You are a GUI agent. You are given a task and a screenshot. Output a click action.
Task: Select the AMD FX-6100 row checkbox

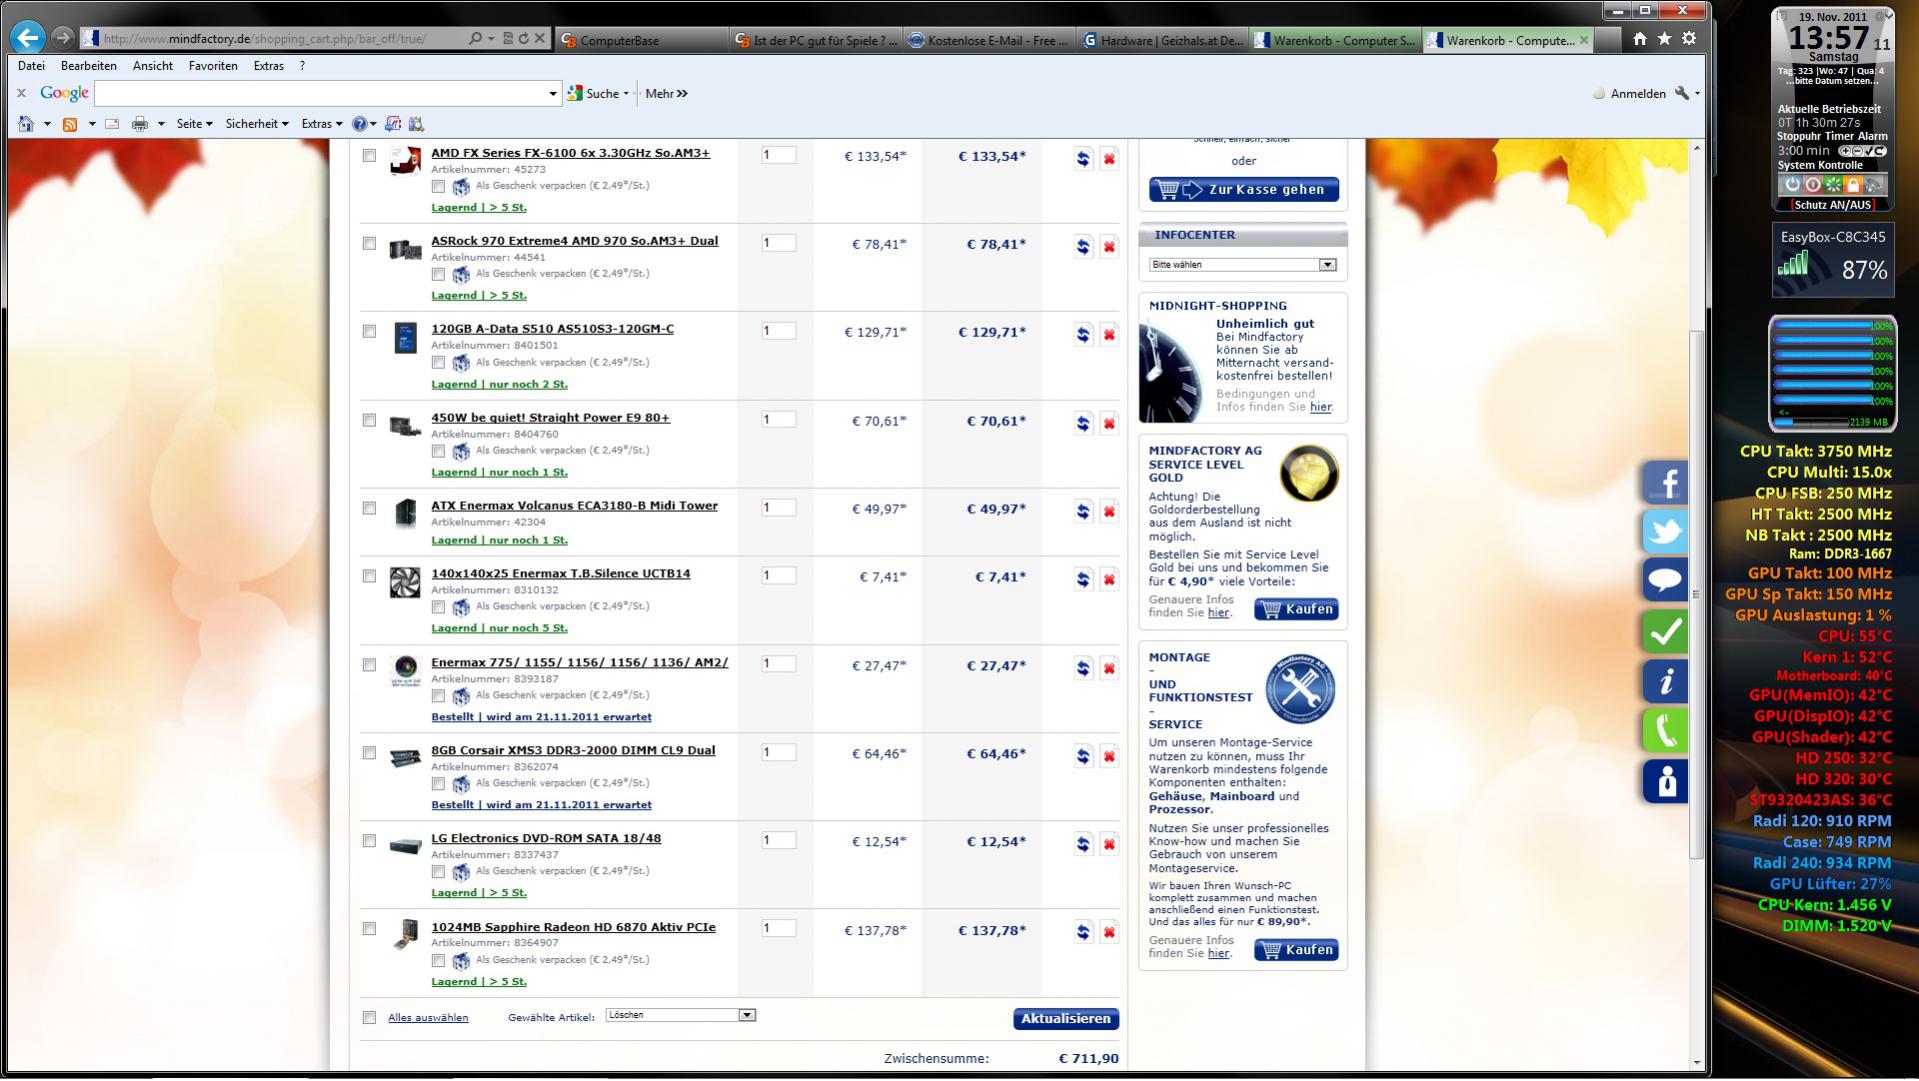pyautogui.click(x=369, y=156)
